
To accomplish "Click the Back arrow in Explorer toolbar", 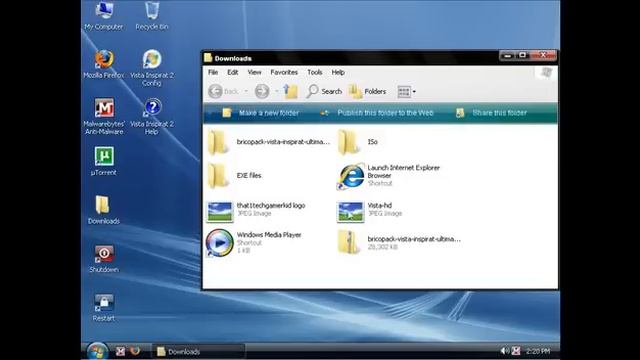I will click(215, 91).
